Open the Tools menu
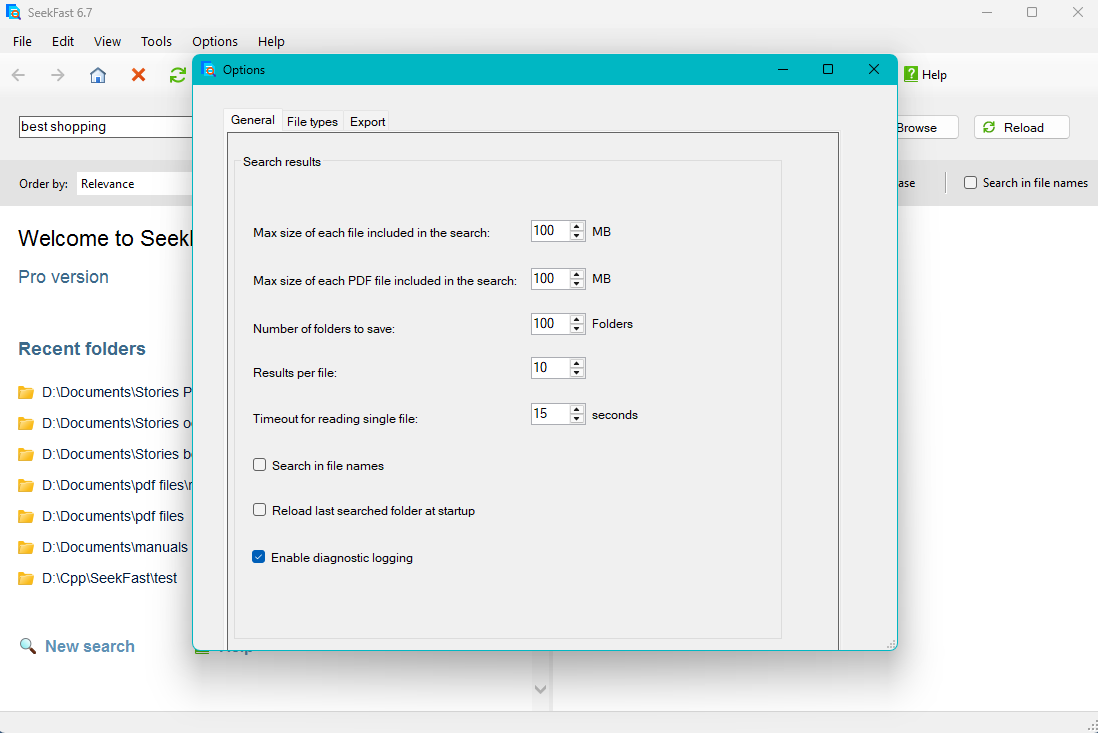Screen dimensions: 1098x733 tap(156, 41)
